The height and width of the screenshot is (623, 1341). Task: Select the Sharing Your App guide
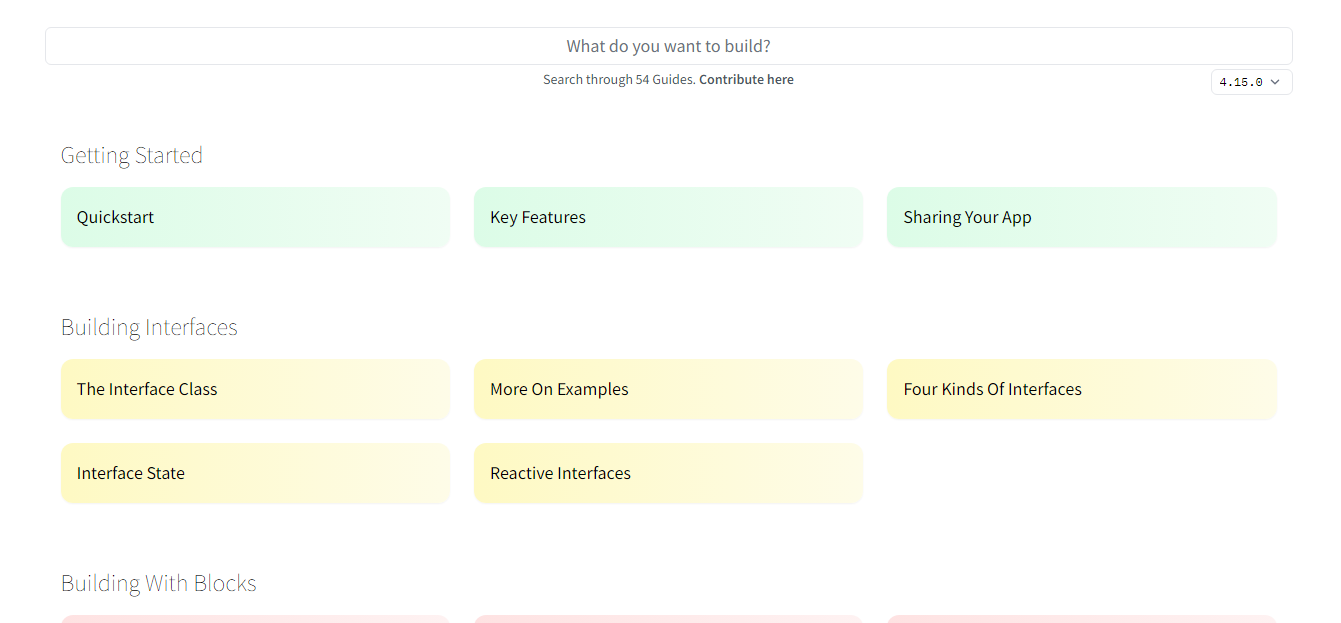(x=1081, y=217)
